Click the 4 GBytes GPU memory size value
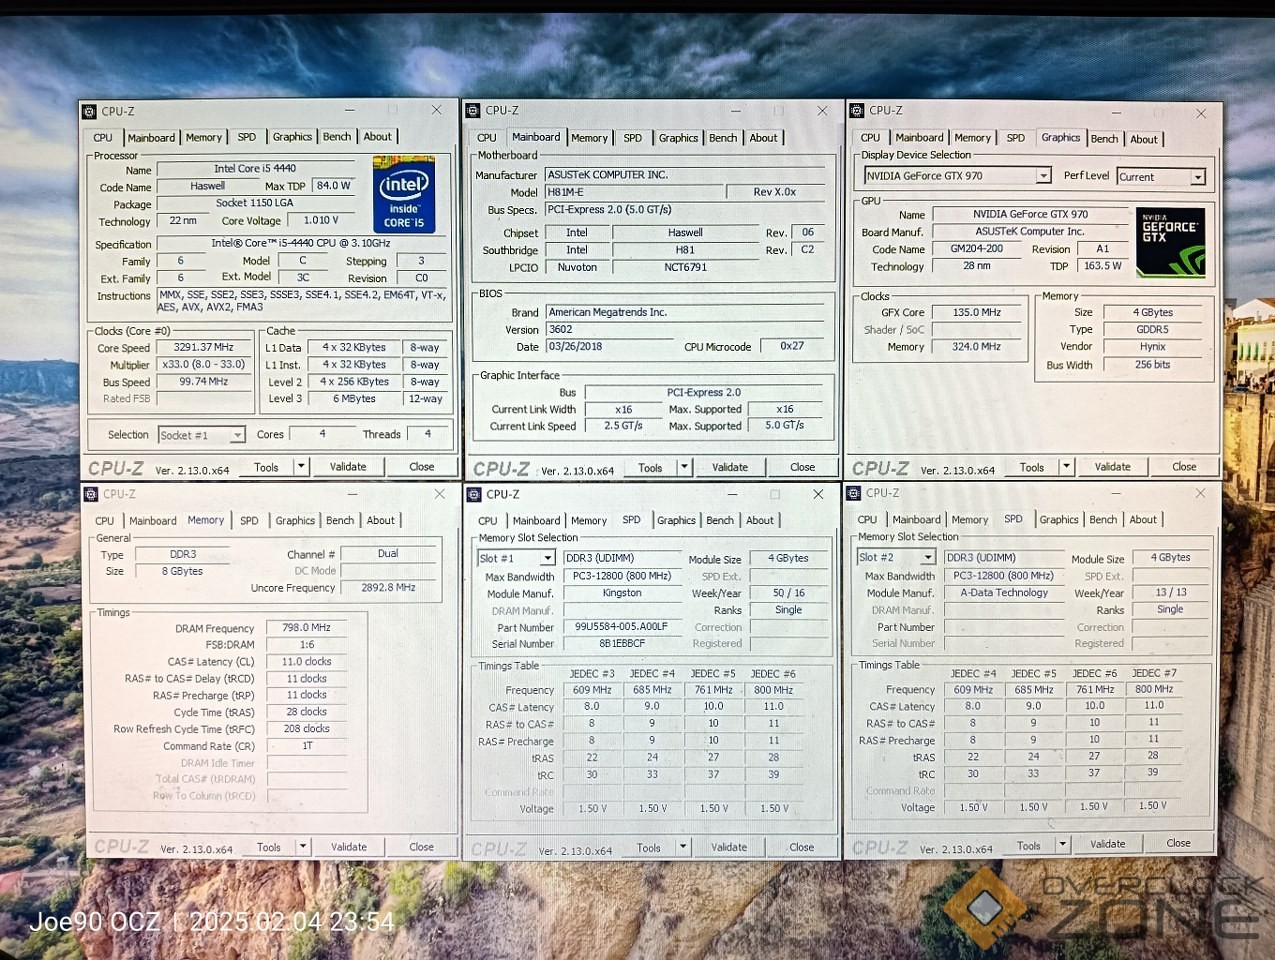Screen dimensions: 1275x960 pos(1153,312)
